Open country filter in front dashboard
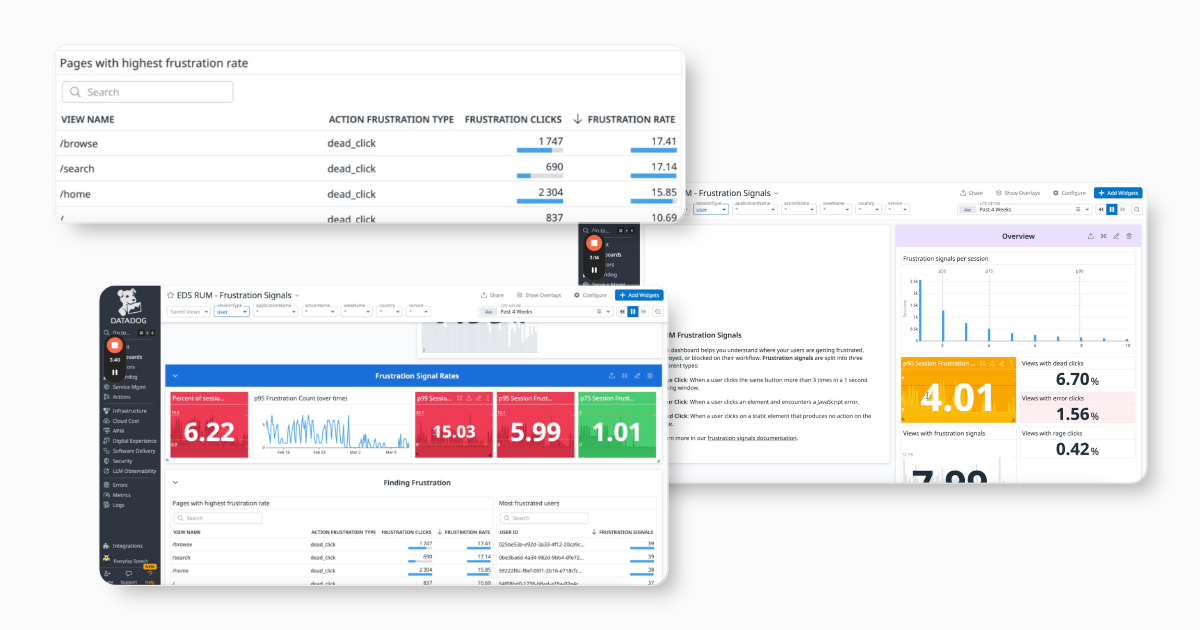The height and width of the screenshot is (630, 1200). 390,312
